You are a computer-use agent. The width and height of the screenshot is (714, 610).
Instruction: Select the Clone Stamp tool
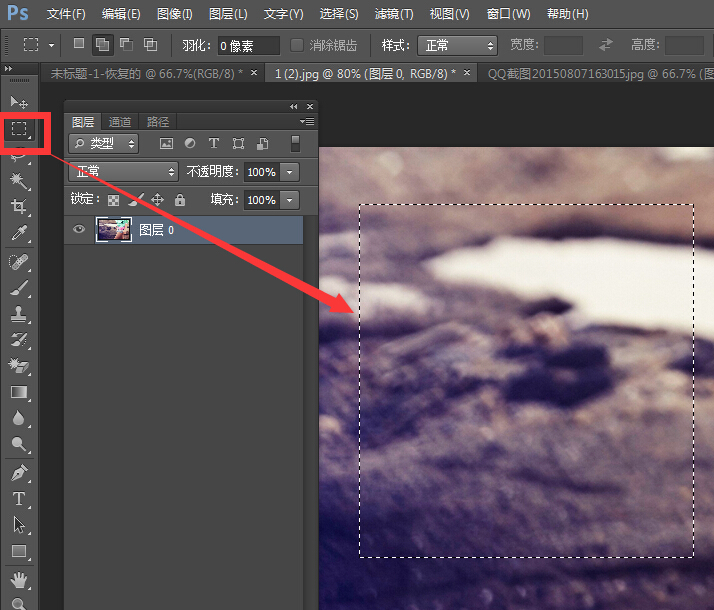pos(19,314)
